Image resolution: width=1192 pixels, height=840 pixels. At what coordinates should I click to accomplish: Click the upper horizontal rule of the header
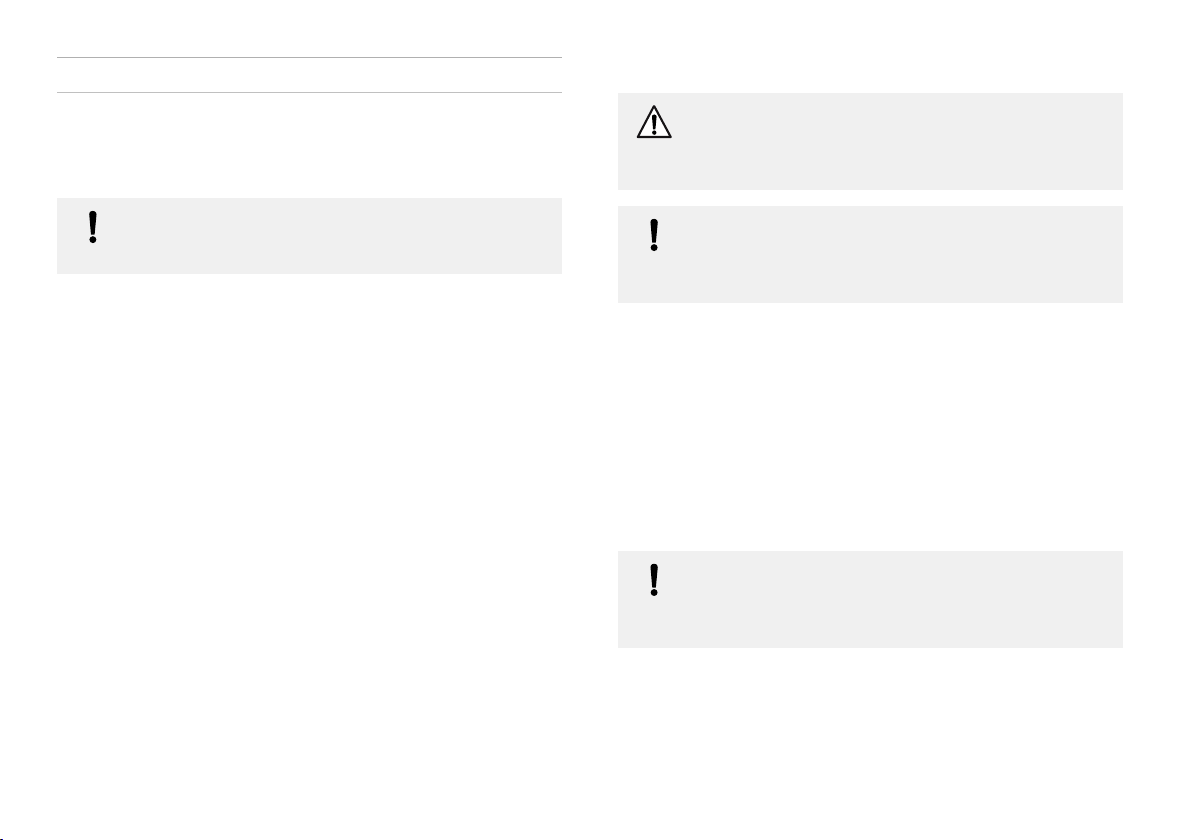(x=309, y=57)
